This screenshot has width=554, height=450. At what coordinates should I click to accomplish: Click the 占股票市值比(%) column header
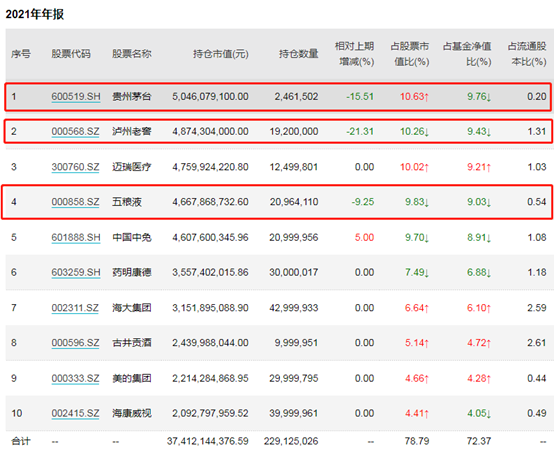click(410, 54)
